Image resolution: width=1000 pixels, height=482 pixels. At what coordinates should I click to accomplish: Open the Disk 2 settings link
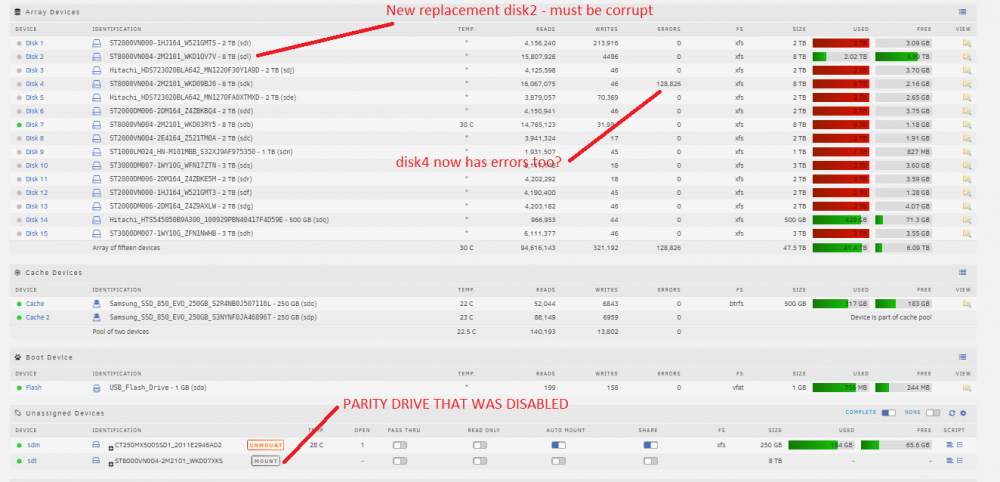click(34, 57)
